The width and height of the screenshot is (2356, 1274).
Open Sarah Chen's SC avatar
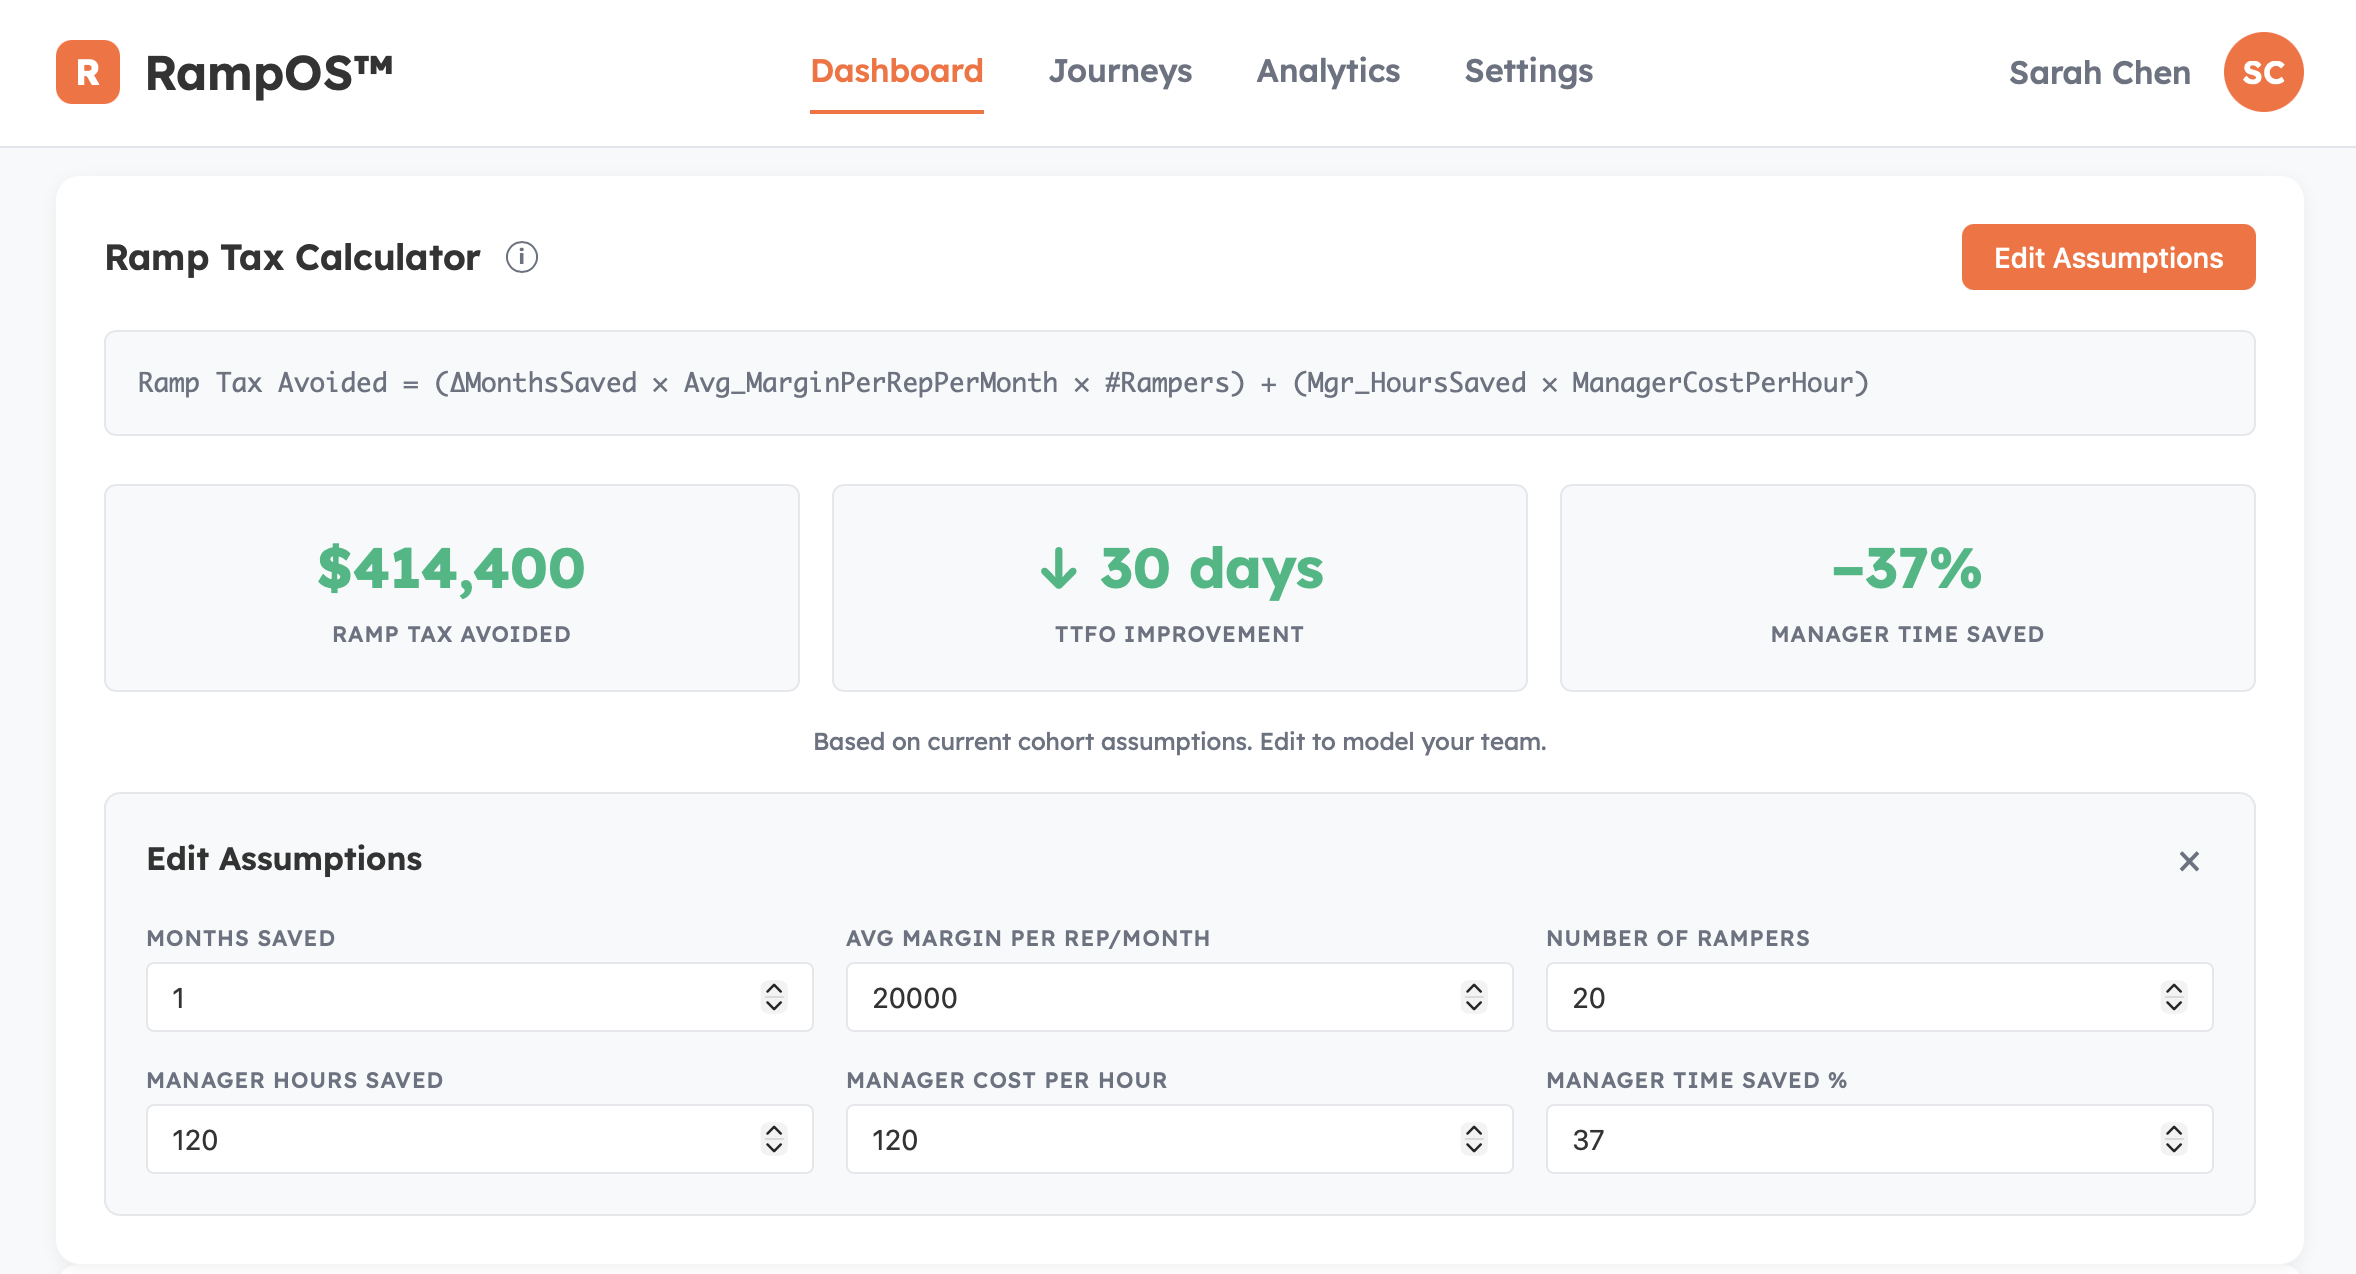coord(2263,72)
